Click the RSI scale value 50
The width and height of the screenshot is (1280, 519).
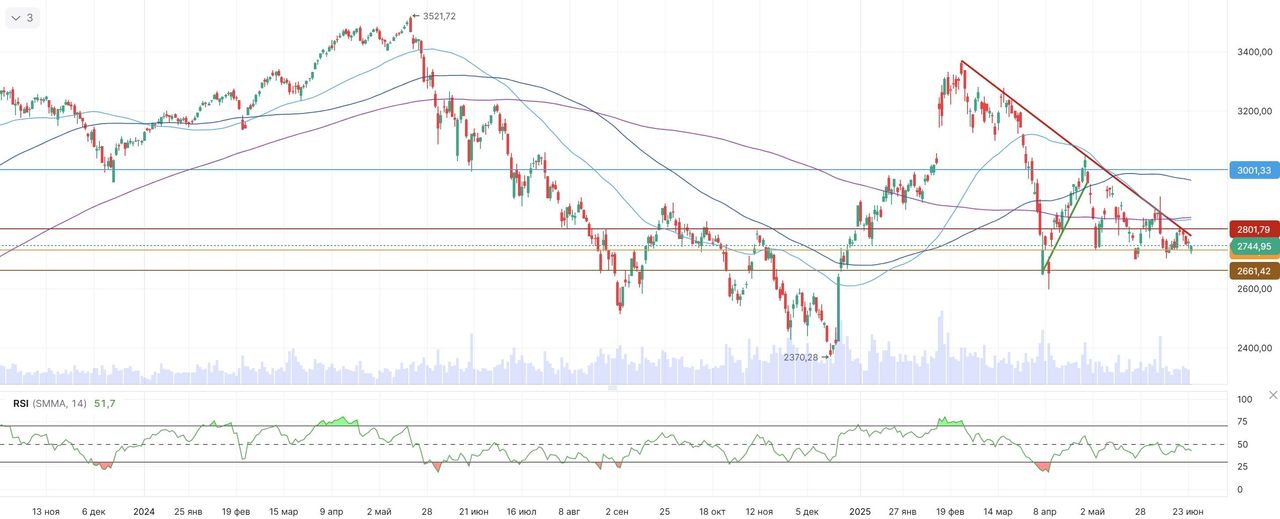pos(1243,444)
